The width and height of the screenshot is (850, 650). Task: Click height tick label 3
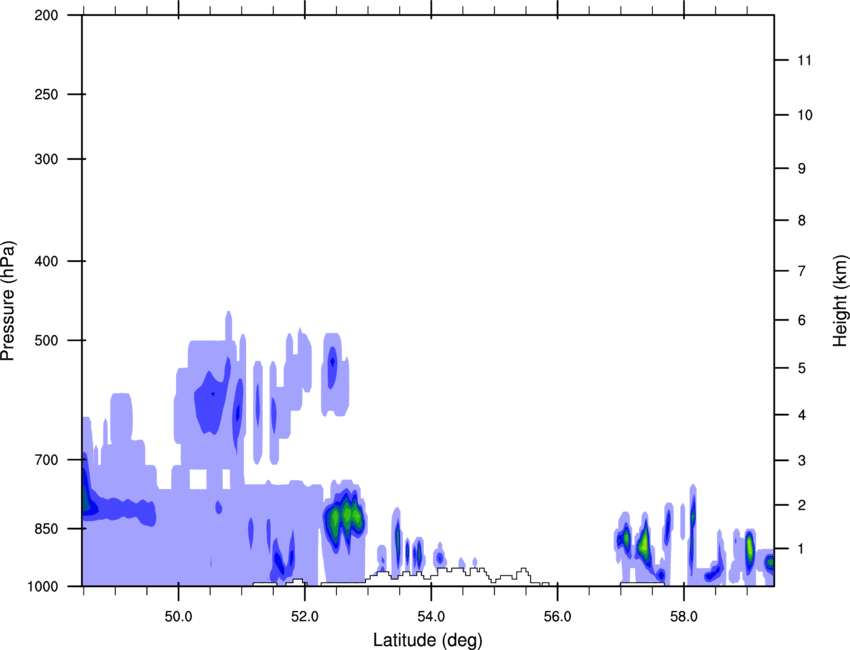pyautogui.click(x=802, y=461)
